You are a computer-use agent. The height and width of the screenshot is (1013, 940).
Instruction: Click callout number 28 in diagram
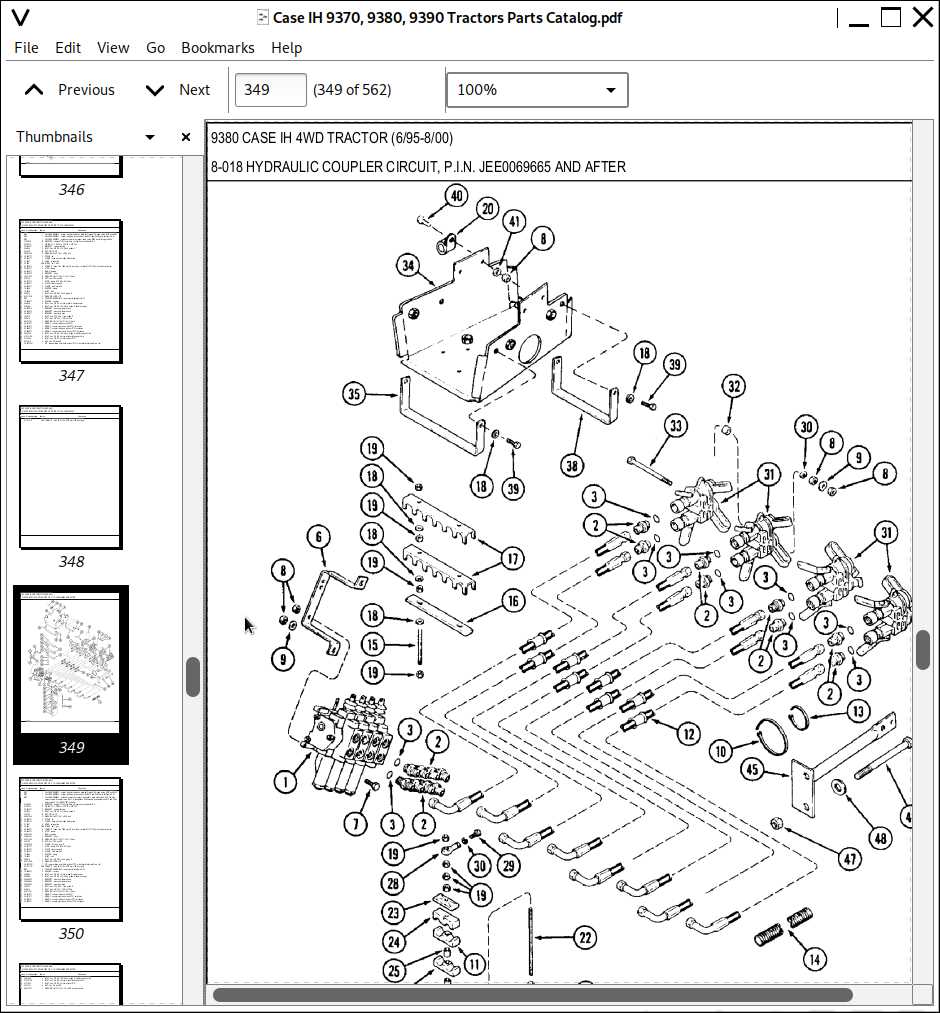[393, 883]
